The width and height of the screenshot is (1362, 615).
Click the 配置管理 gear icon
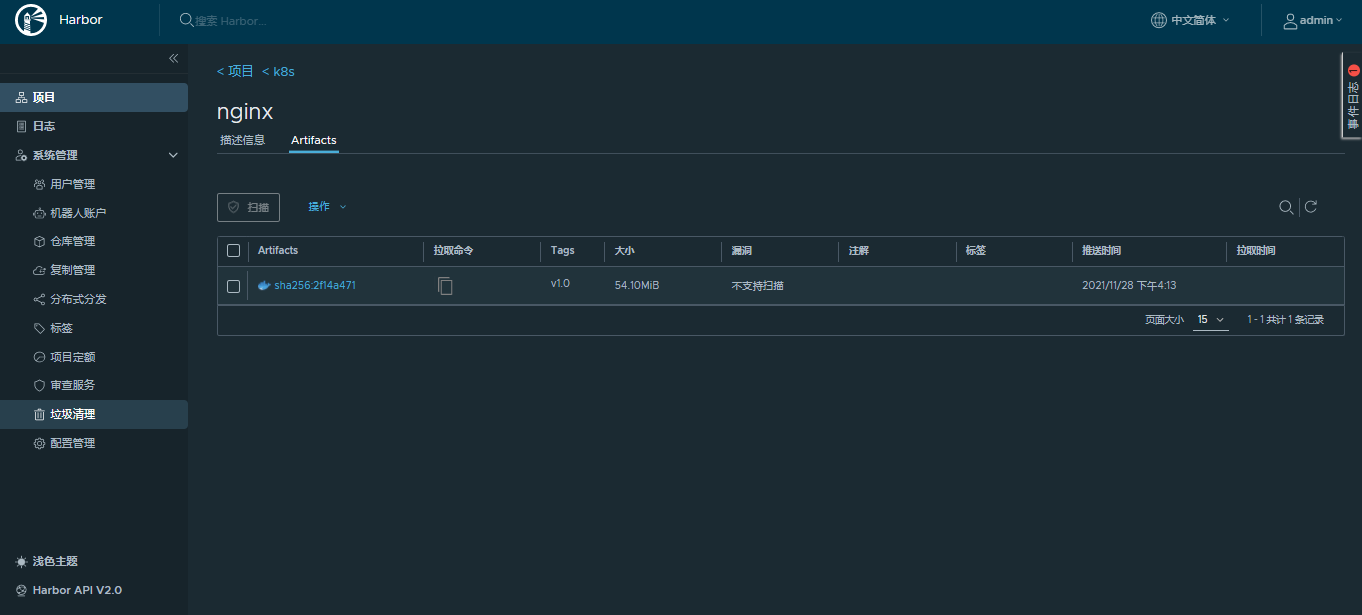tap(39, 443)
